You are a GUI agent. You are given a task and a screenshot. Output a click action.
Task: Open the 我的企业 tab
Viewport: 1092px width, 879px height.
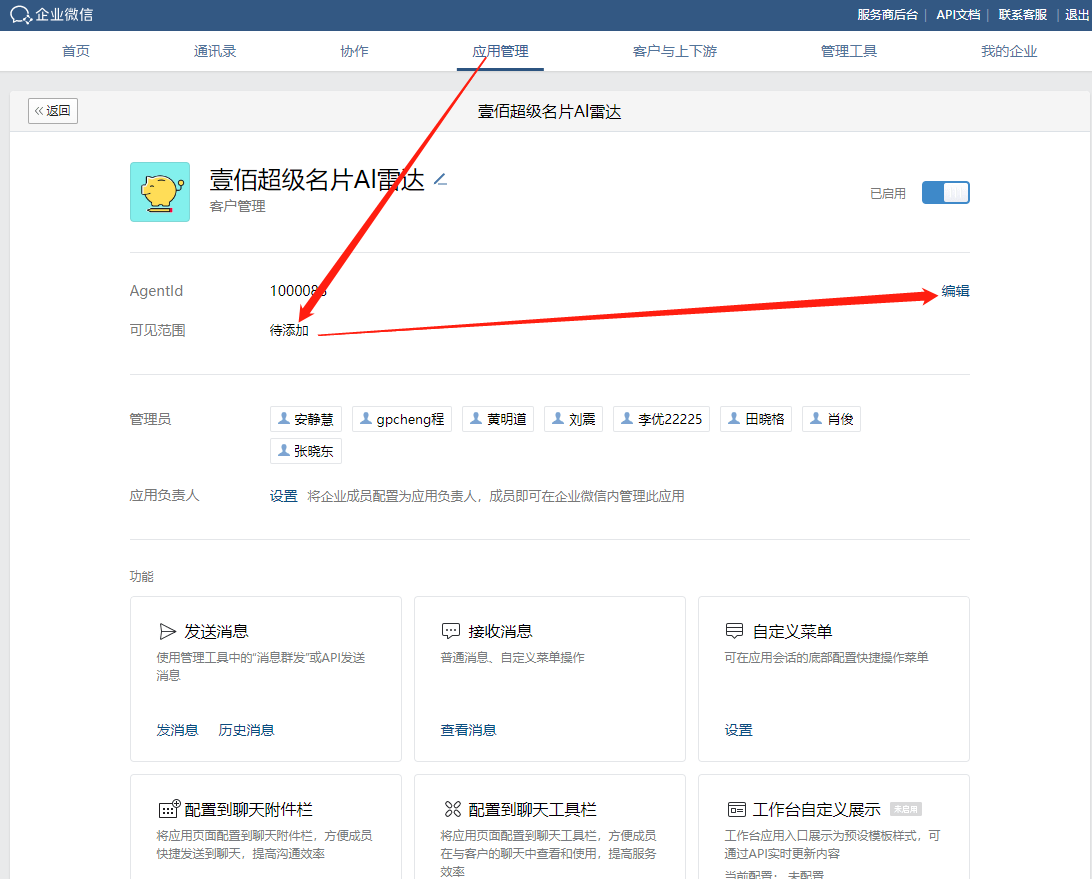click(x=1008, y=51)
